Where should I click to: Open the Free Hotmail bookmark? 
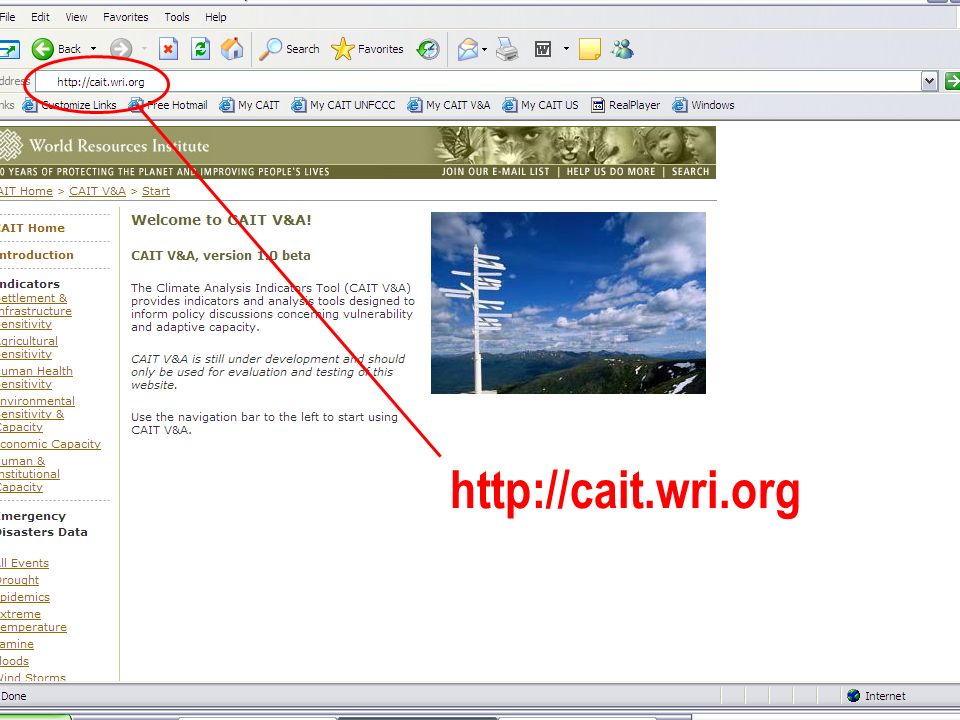[x=168, y=105]
